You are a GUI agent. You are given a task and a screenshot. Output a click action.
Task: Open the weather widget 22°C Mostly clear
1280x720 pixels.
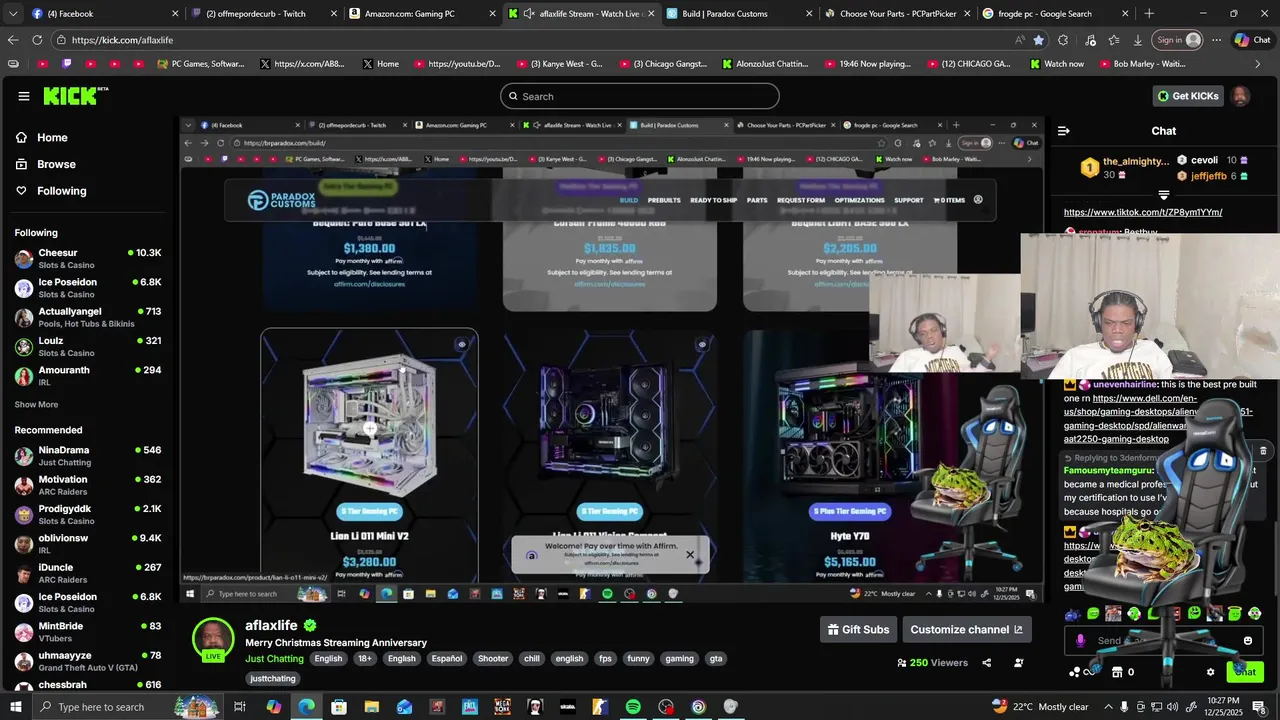click(x=1040, y=707)
